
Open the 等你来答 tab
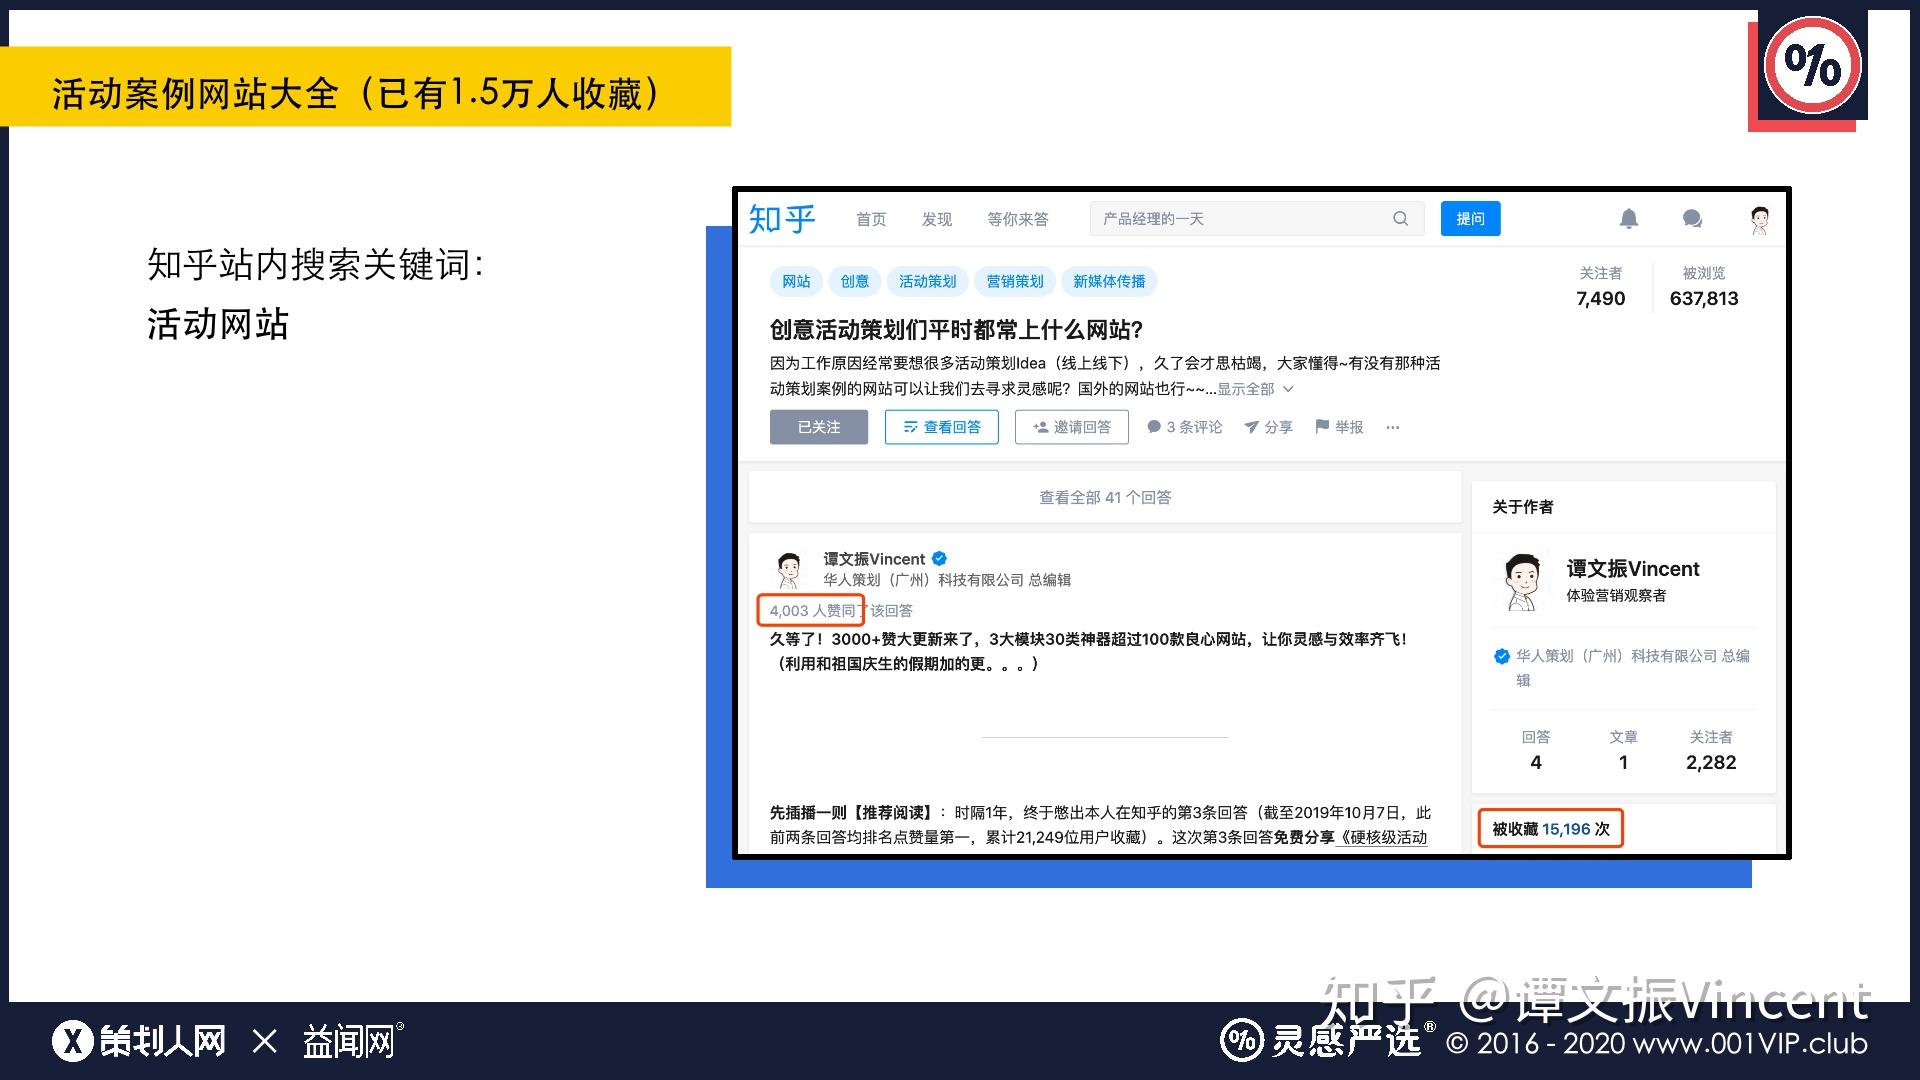(x=1018, y=219)
